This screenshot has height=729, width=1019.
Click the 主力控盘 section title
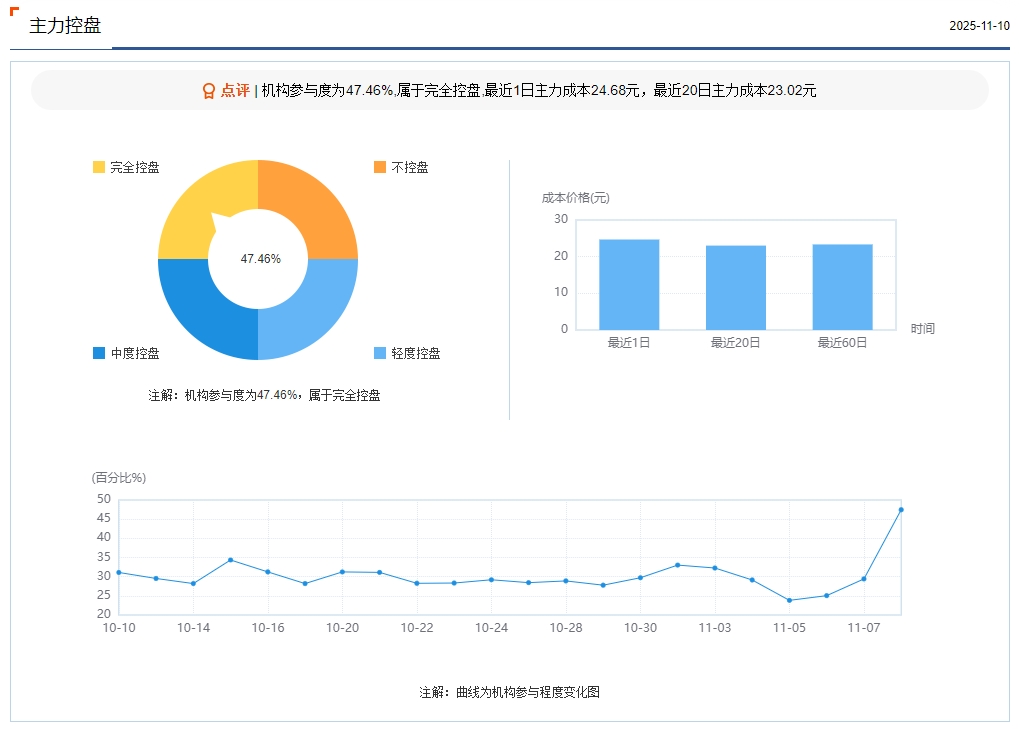[x=65, y=26]
